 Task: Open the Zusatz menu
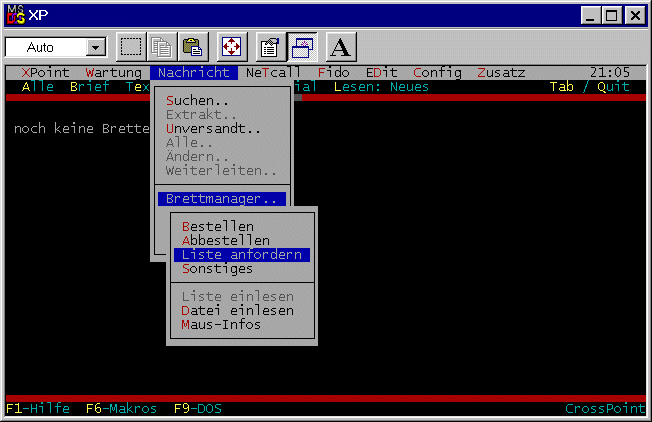pyautogui.click(x=501, y=73)
